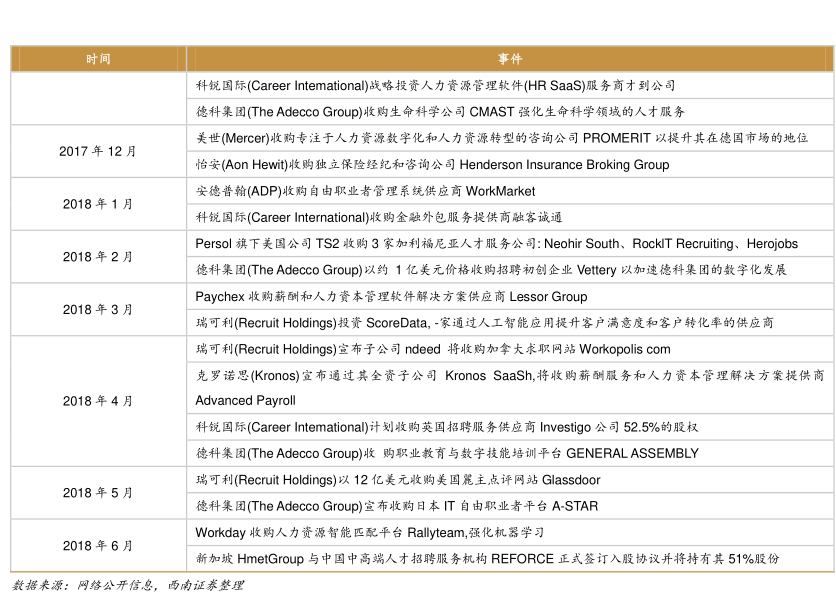Click the Recruit Holdings ScoreData investment row

(x=484, y=323)
